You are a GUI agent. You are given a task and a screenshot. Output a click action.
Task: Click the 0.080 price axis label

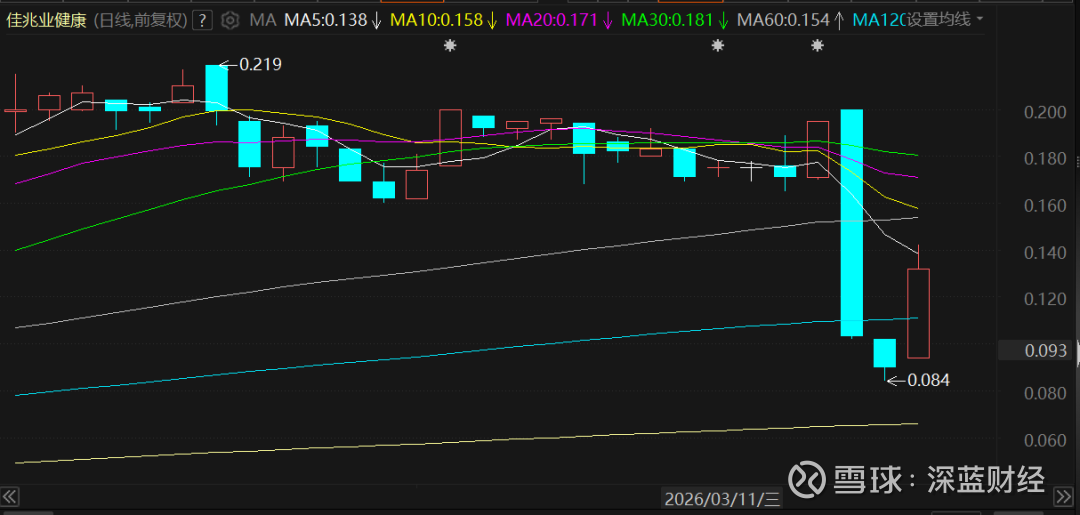[1046, 393]
